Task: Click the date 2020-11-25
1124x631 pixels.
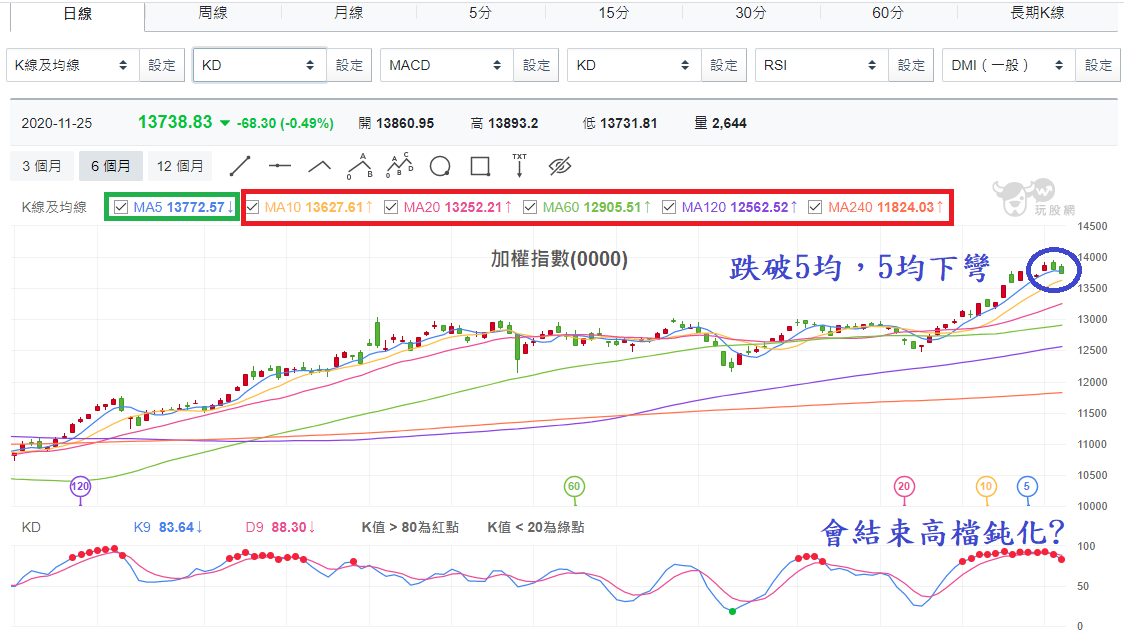Action: 57,123
